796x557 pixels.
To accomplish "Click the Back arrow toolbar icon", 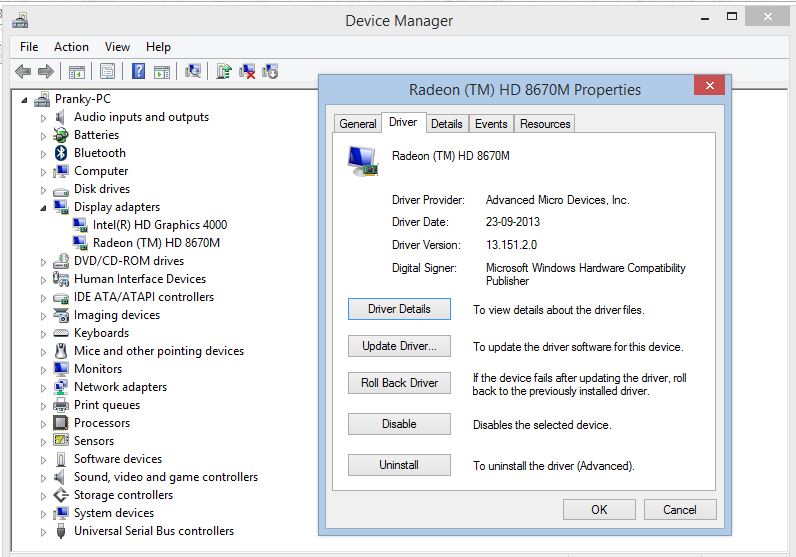I will [23, 71].
